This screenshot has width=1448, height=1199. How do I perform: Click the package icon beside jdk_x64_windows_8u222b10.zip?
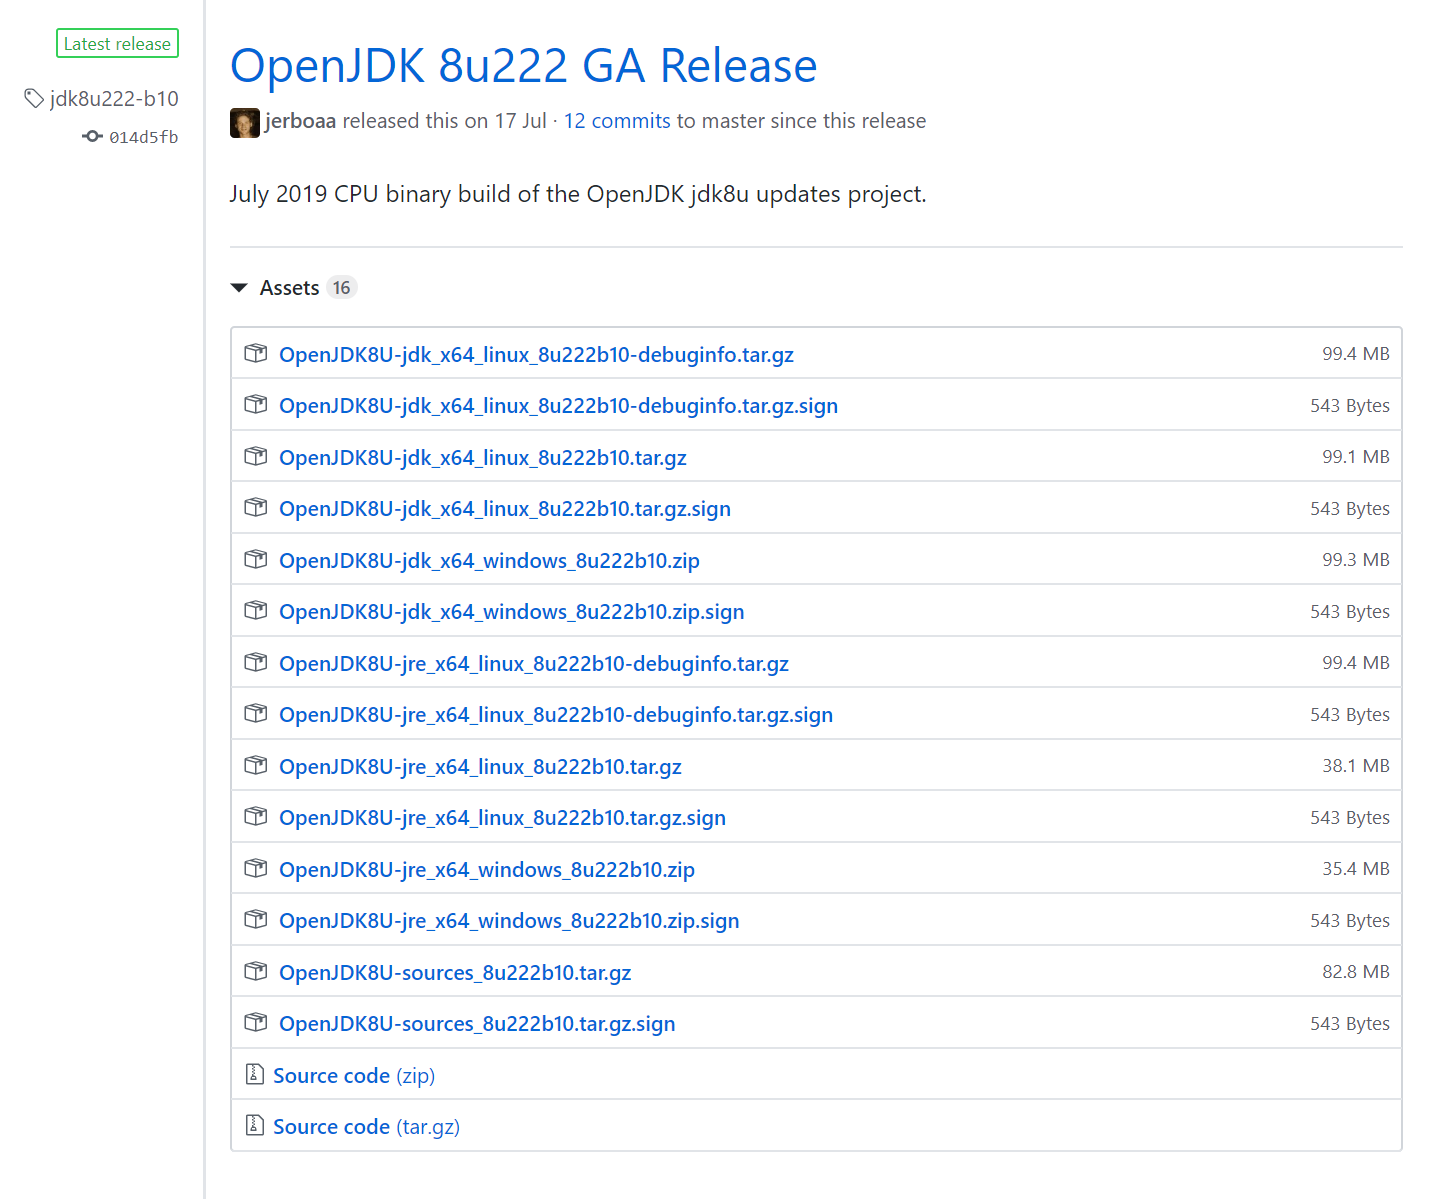256,559
